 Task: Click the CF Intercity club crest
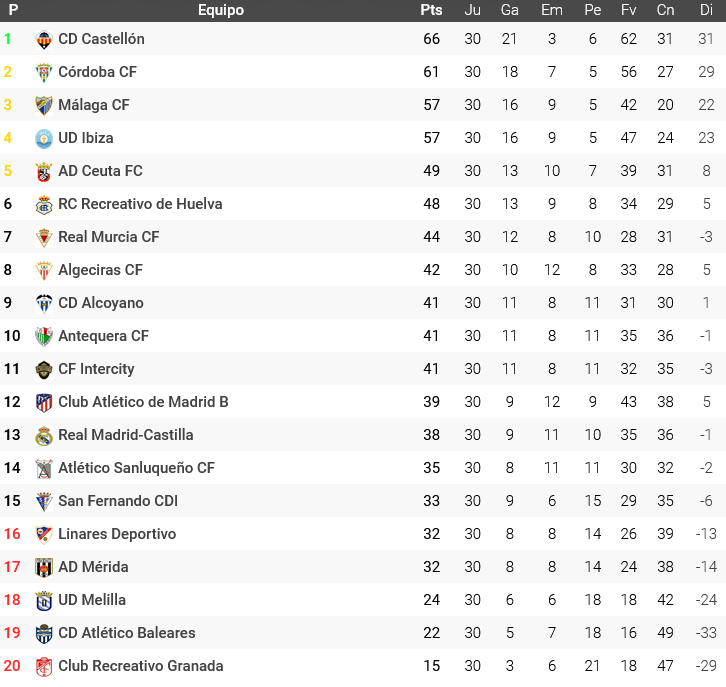pyautogui.click(x=44, y=370)
